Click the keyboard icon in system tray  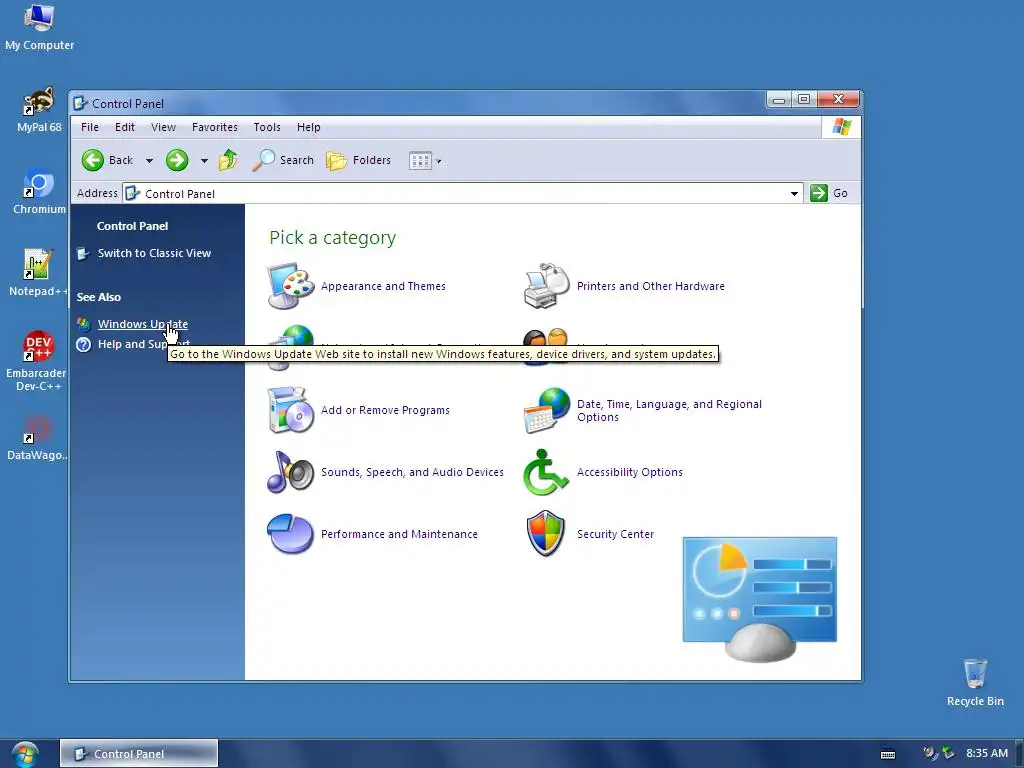click(x=888, y=754)
